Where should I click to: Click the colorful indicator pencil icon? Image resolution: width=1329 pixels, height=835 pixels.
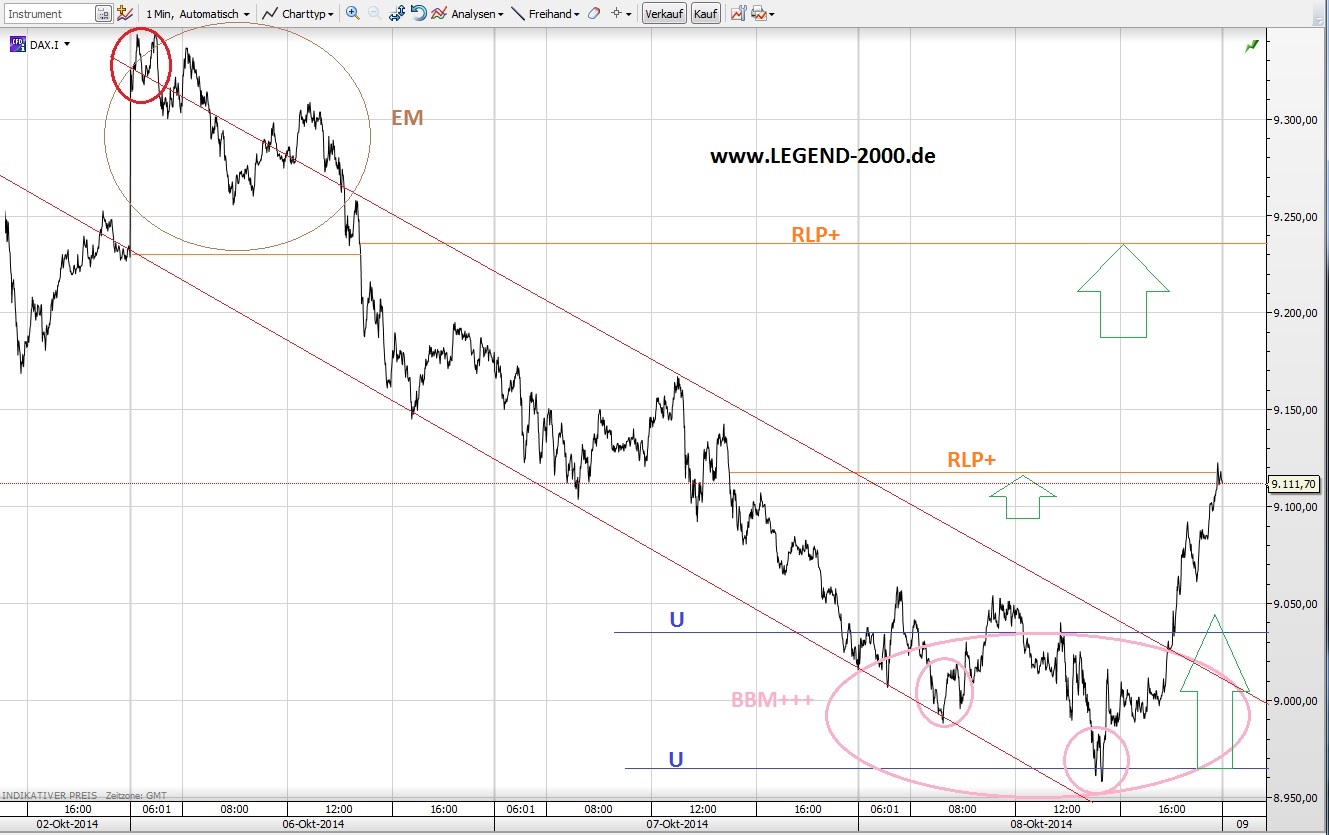(x=124, y=13)
